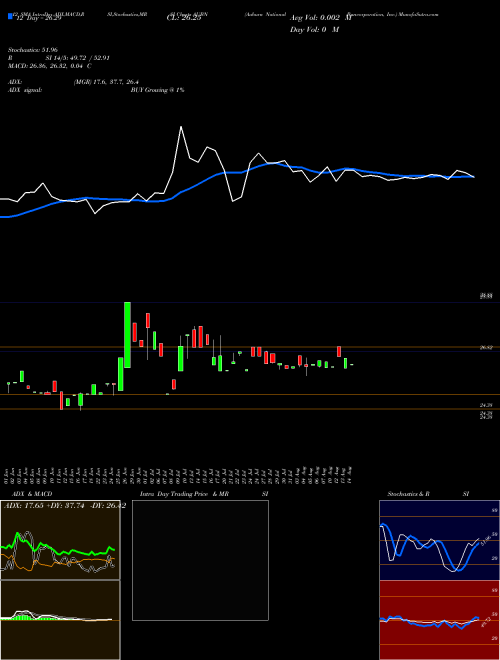Open the MACD histogram chart panel
500x660 pixels.
[60, 620]
